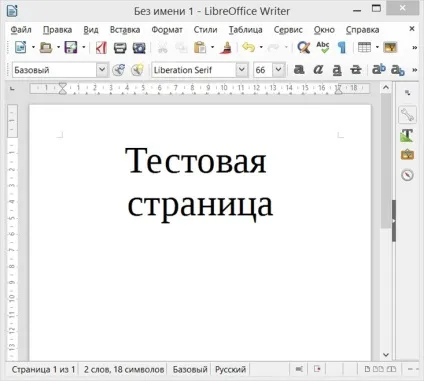
Task: Show more formatting toolbar buttons chevron
Action: pyautogui.click(x=414, y=70)
